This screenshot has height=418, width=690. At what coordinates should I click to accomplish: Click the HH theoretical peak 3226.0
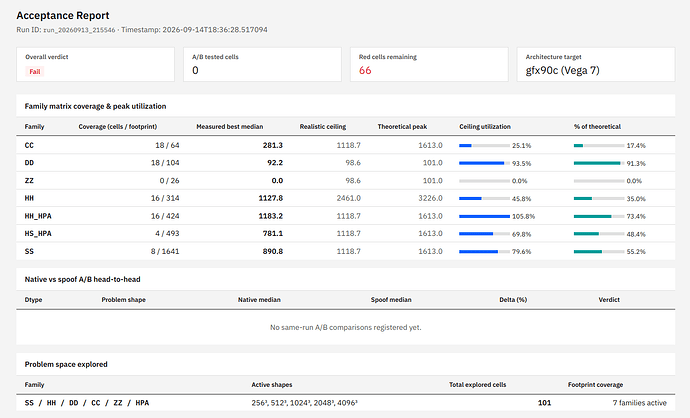430,198
